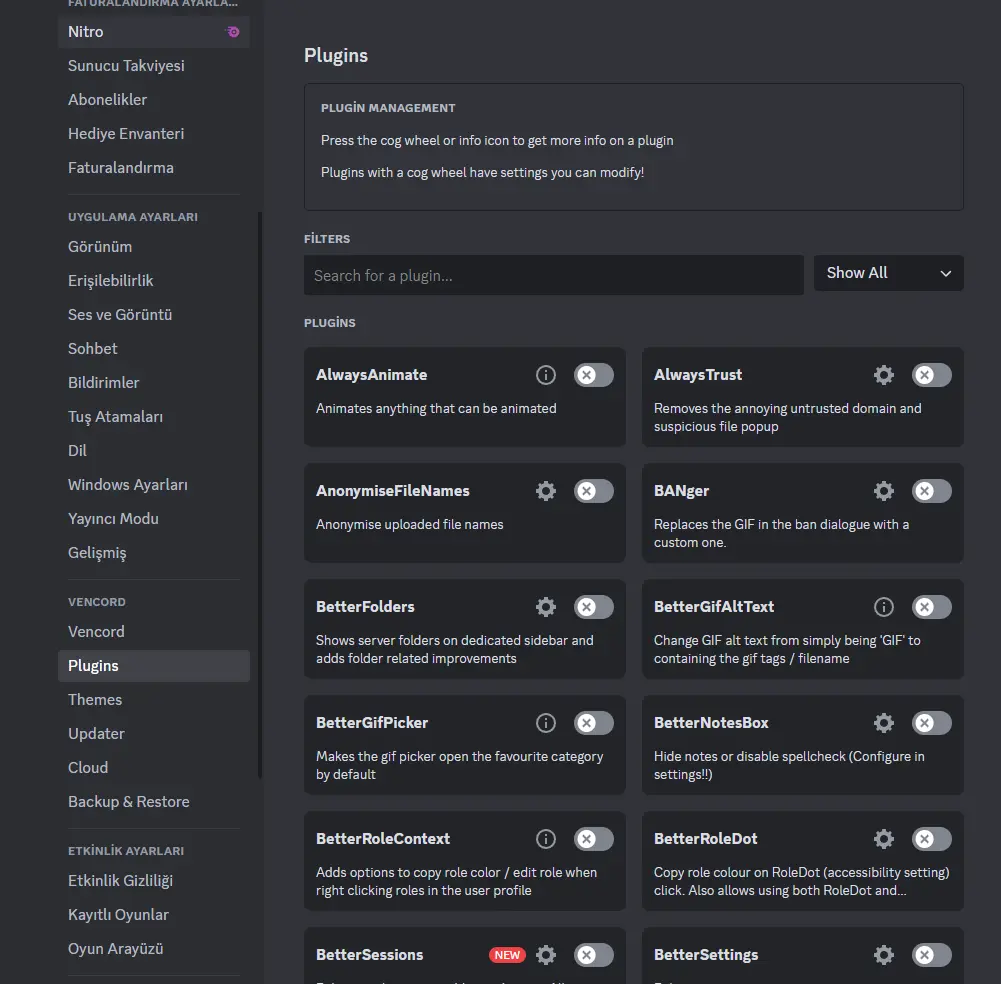Open Ses ve Görüntü settings
The height and width of the screenshot is (984, 1001).
click(x=153, y=315)
